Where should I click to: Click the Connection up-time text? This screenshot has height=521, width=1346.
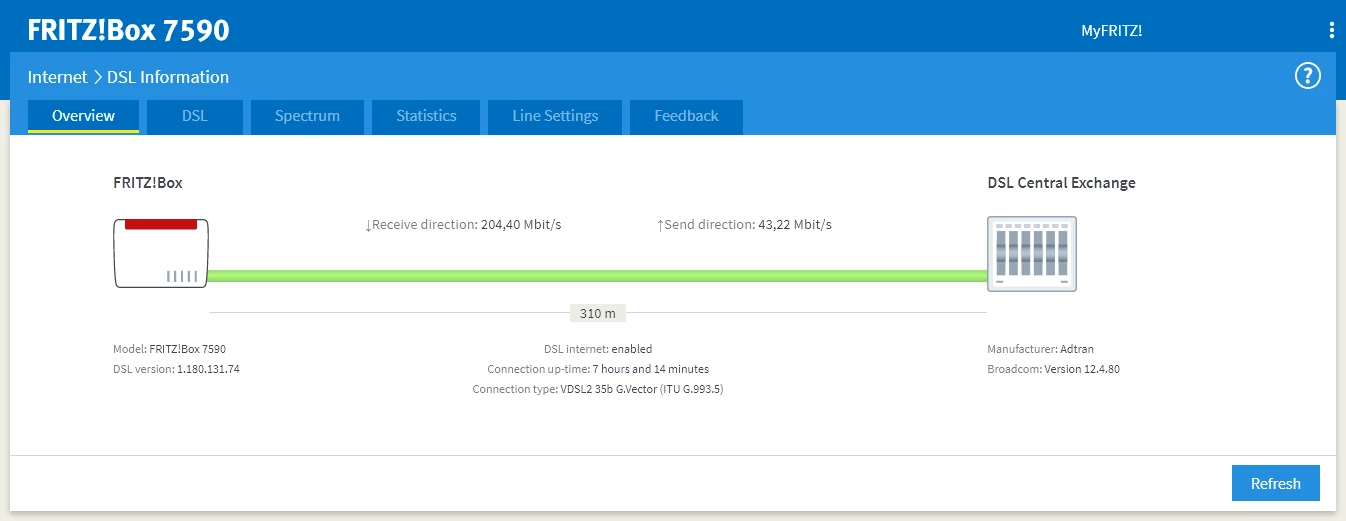point(598,369)
